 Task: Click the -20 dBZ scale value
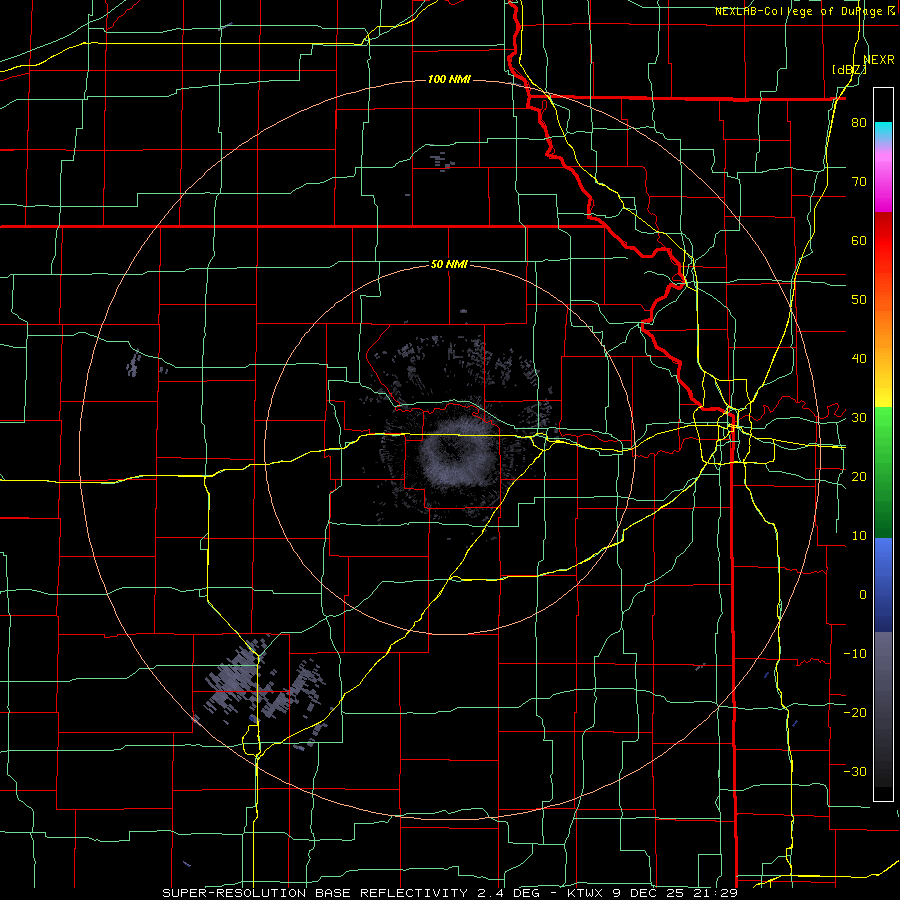pos(855,713)
